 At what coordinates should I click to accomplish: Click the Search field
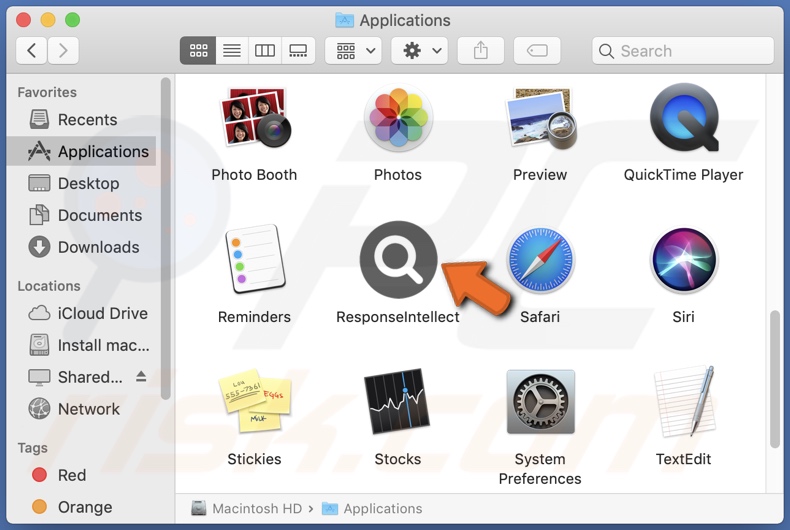click(x=683, y=50)
